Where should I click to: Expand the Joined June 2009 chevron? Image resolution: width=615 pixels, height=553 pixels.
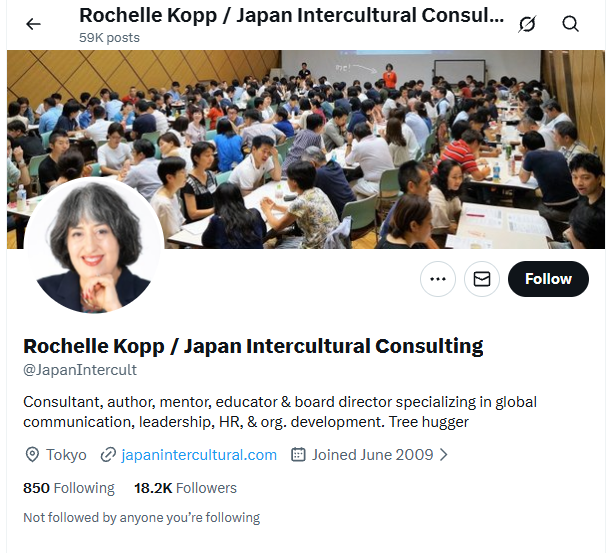tap(444, 455)
